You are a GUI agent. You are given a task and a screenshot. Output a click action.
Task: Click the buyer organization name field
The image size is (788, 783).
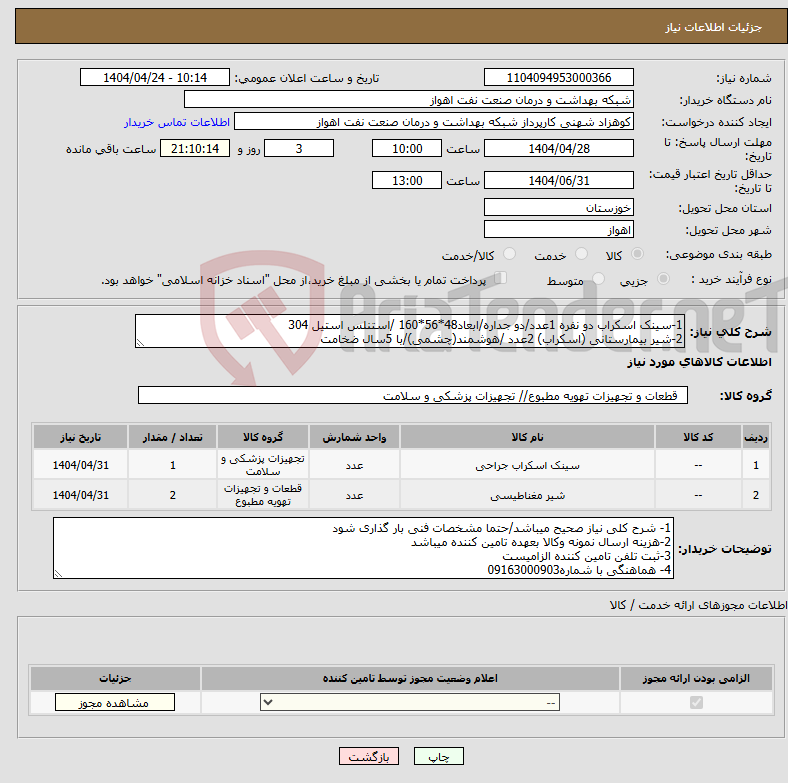click(409, 100)
